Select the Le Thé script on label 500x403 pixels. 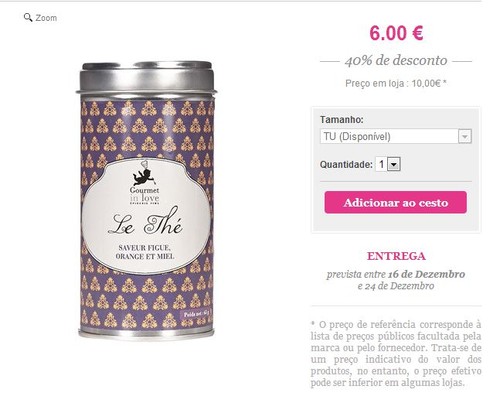[145, 220]
